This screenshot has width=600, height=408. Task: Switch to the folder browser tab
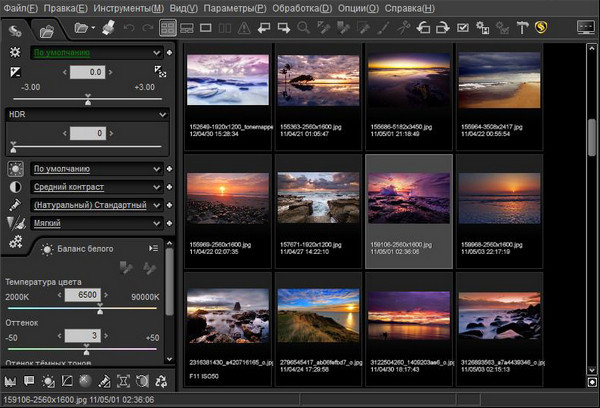pos(47,31)
